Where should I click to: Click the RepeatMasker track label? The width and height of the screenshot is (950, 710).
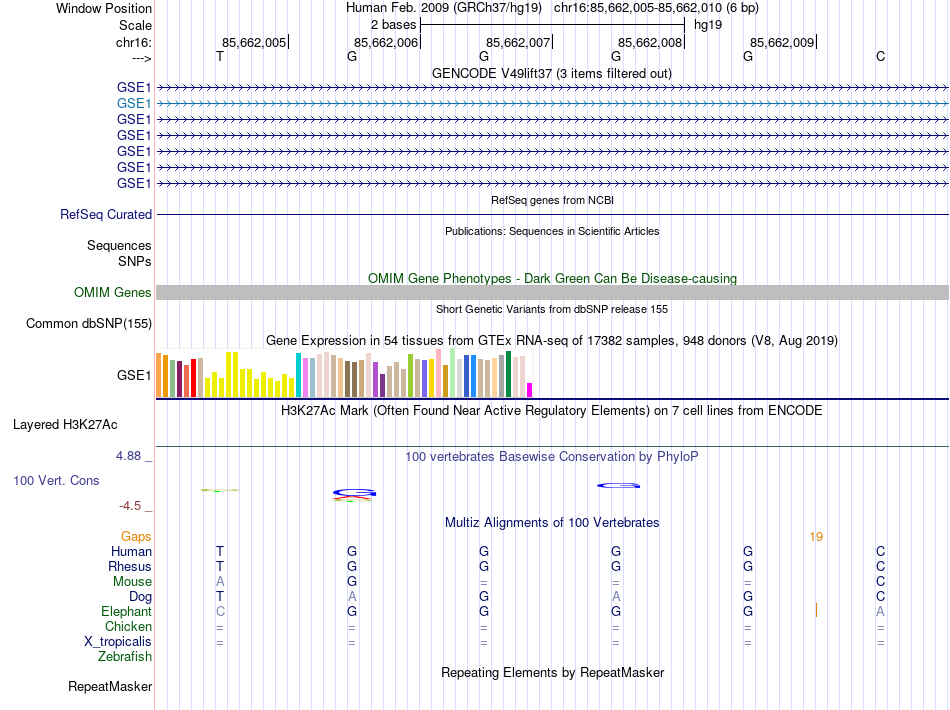tap(110, 686)
